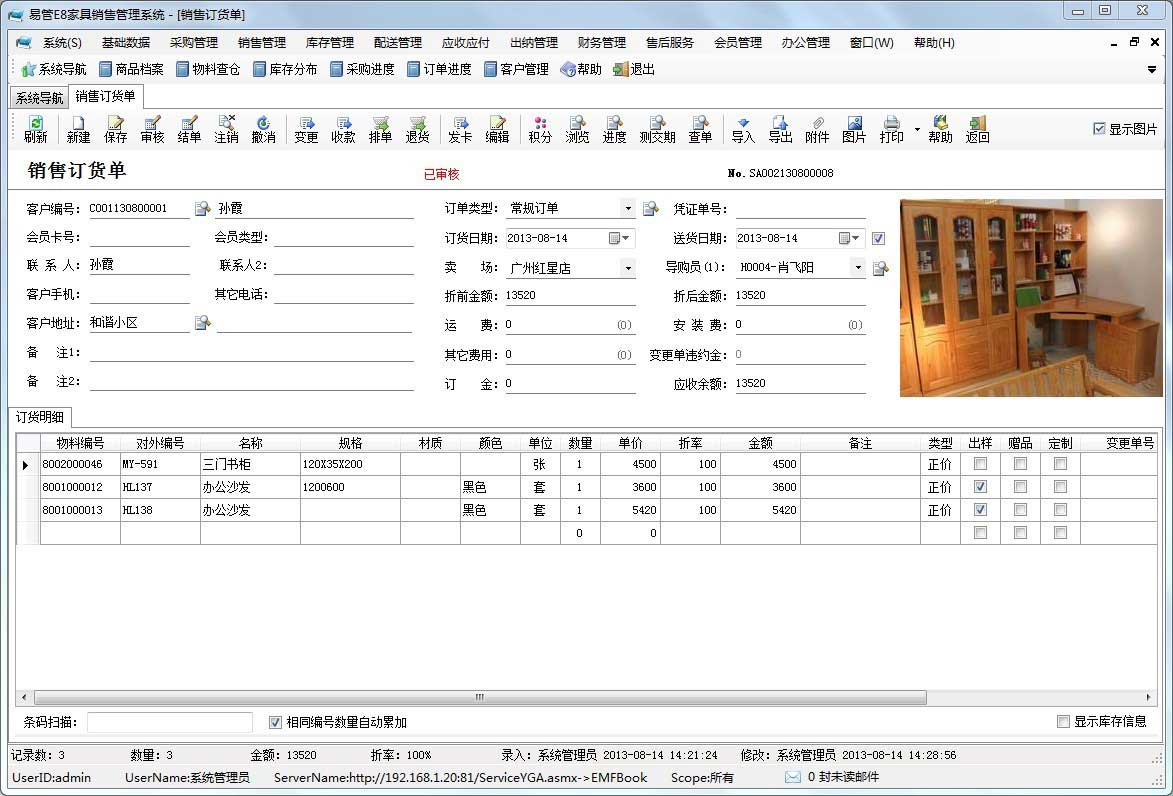Expand the 导购员(1) dropdown
This screenshot has height=796, width=1173.
pos(858,267)
